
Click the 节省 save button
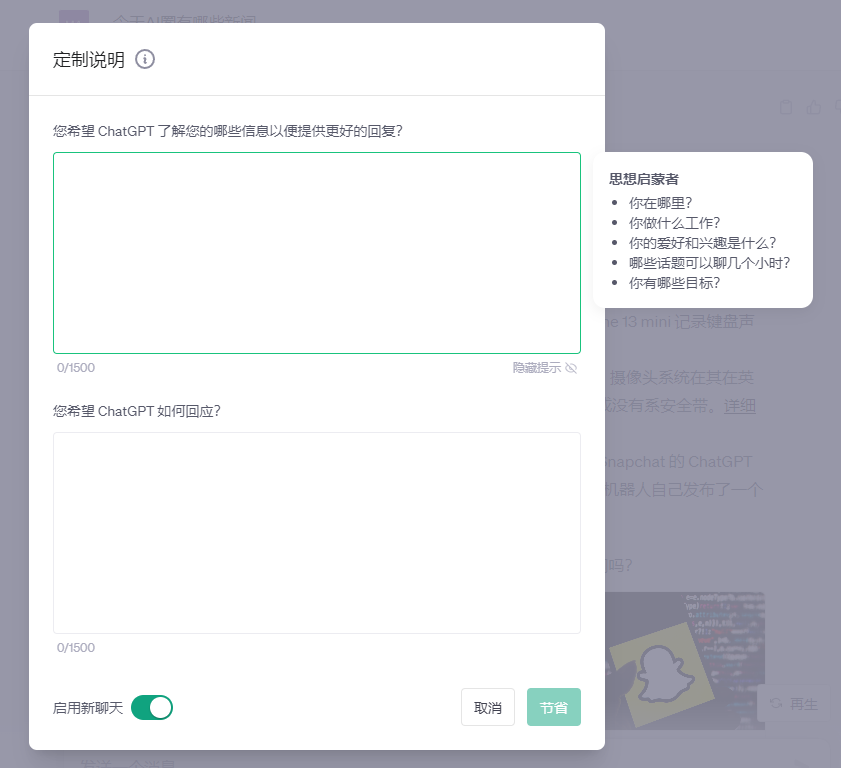pos(554,707)
